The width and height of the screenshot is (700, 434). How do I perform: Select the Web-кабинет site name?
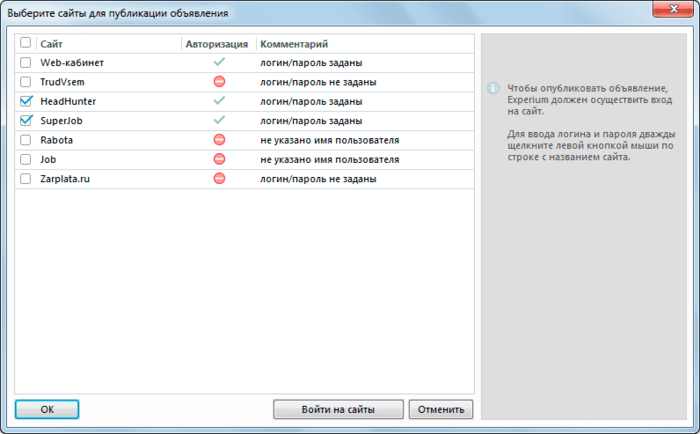pos(72,63)
